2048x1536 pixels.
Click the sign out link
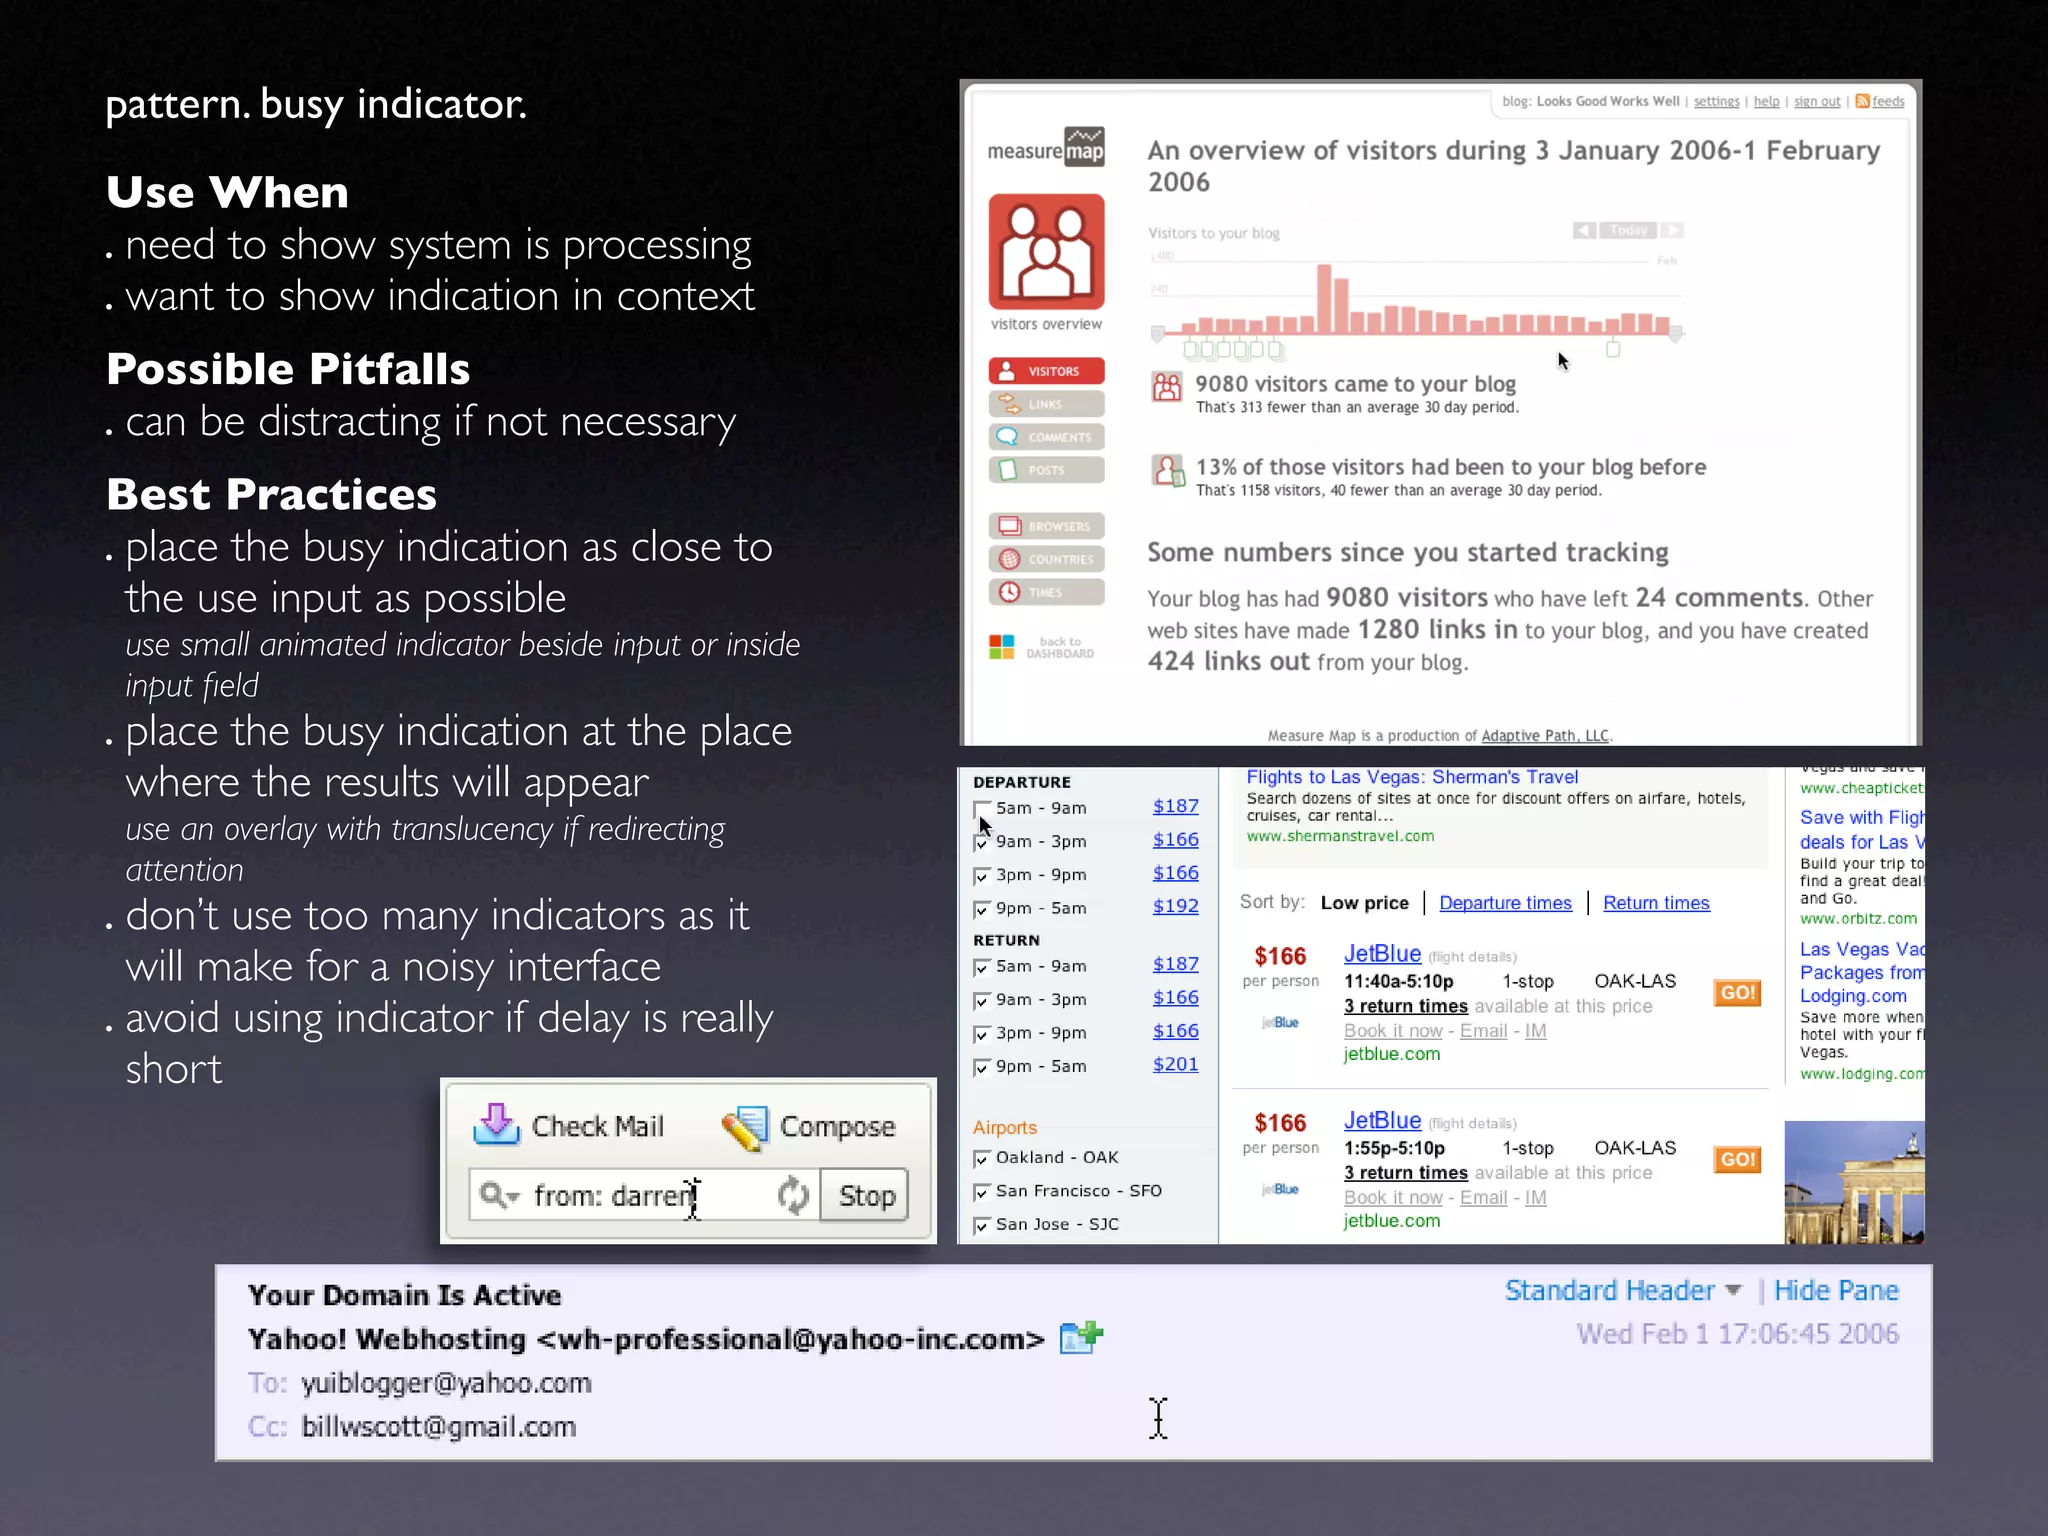pos(1817,102)
